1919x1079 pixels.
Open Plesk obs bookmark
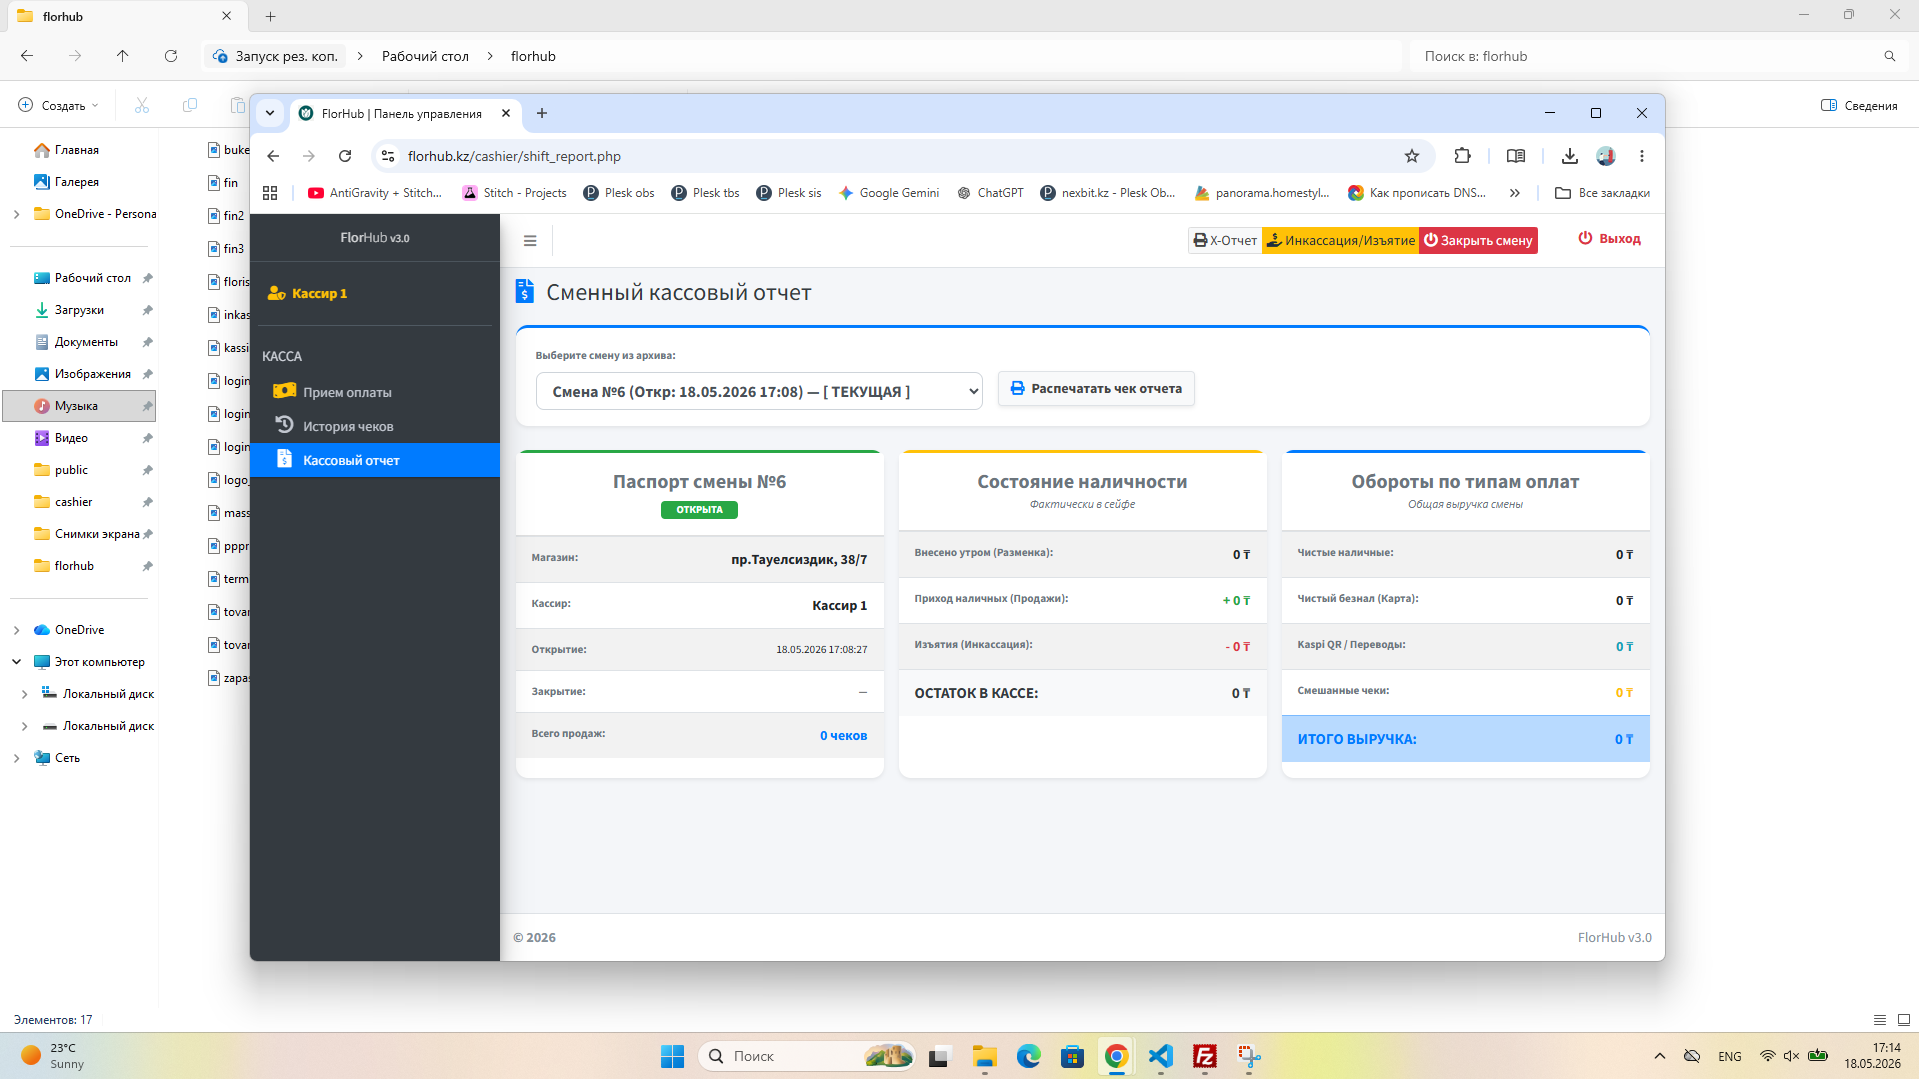(x=619, y=193)
